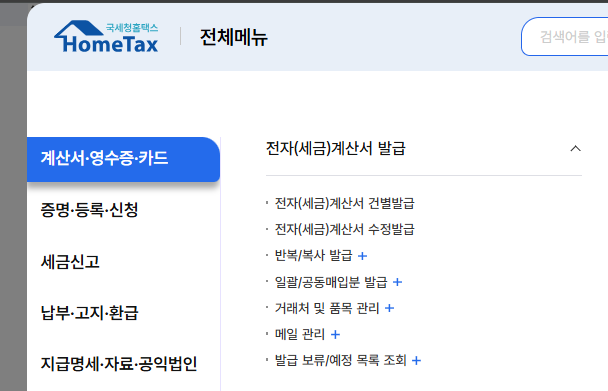Click the HomeTax logo
Screen dimensions: 608x391
tap(106, 36)
